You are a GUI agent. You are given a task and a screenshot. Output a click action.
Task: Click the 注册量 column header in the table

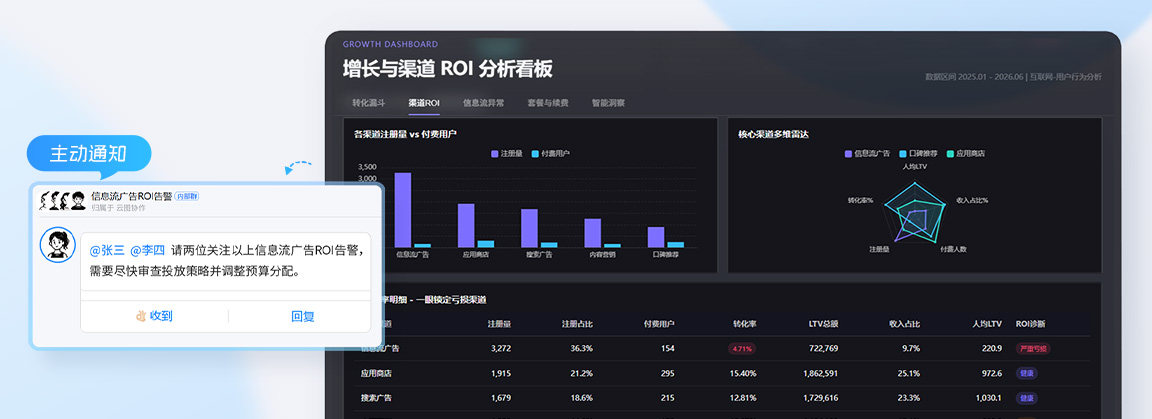pos(499,323)
